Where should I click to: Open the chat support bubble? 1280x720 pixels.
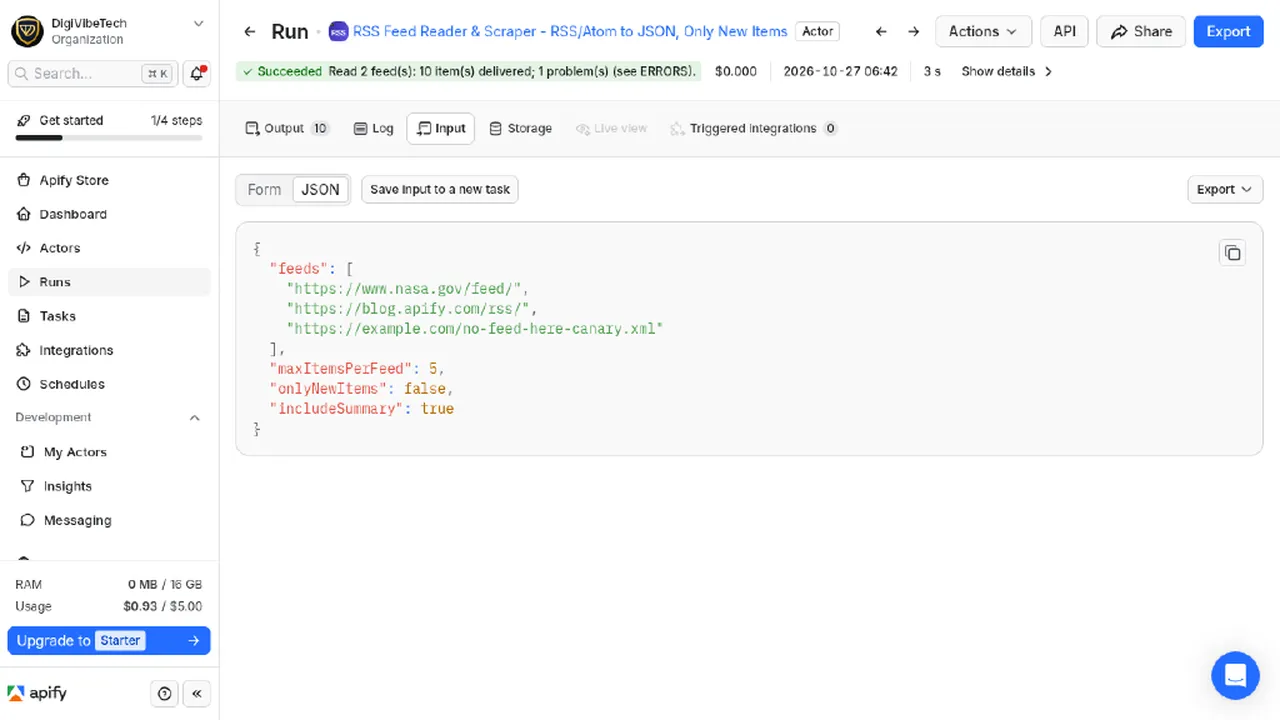point(1235,675)
